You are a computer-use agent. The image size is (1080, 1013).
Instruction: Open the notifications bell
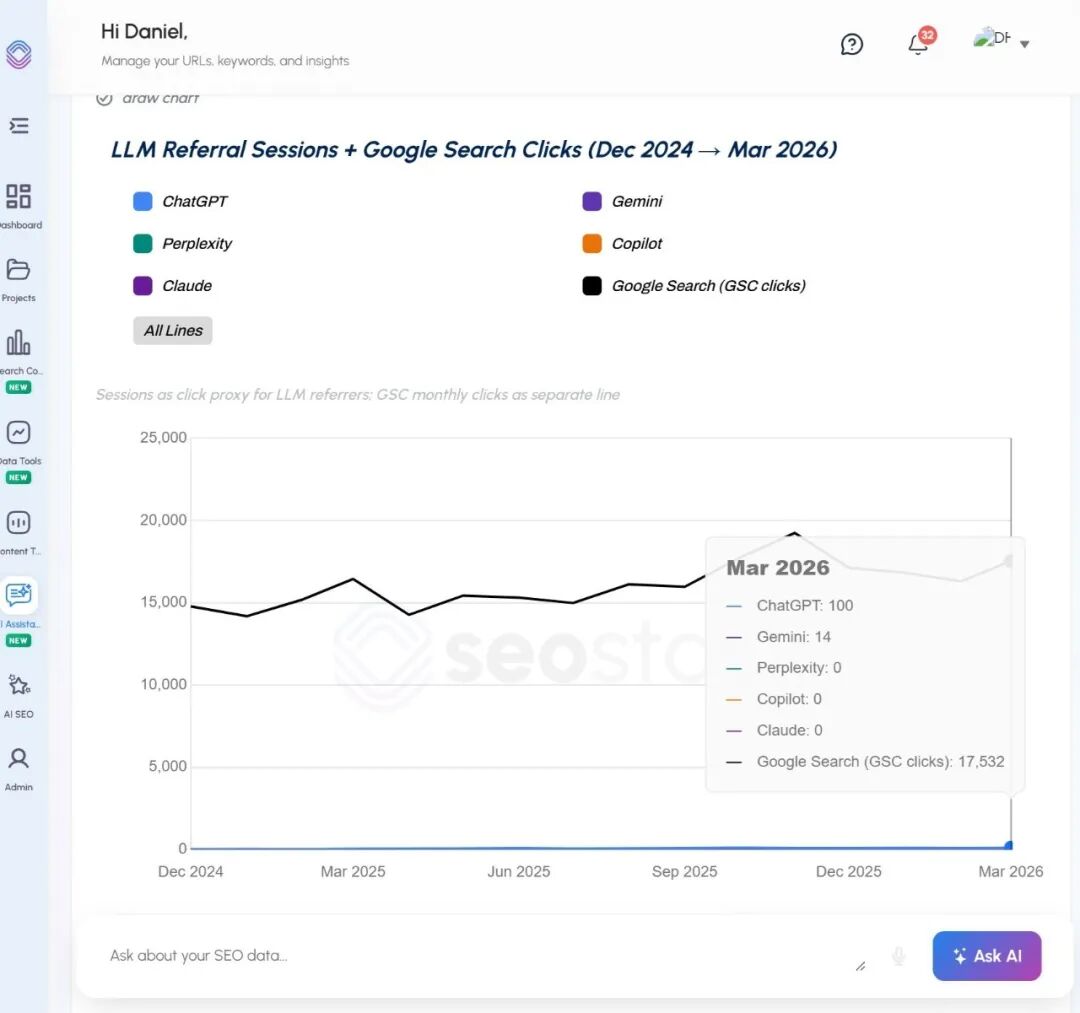click(918, 44)
